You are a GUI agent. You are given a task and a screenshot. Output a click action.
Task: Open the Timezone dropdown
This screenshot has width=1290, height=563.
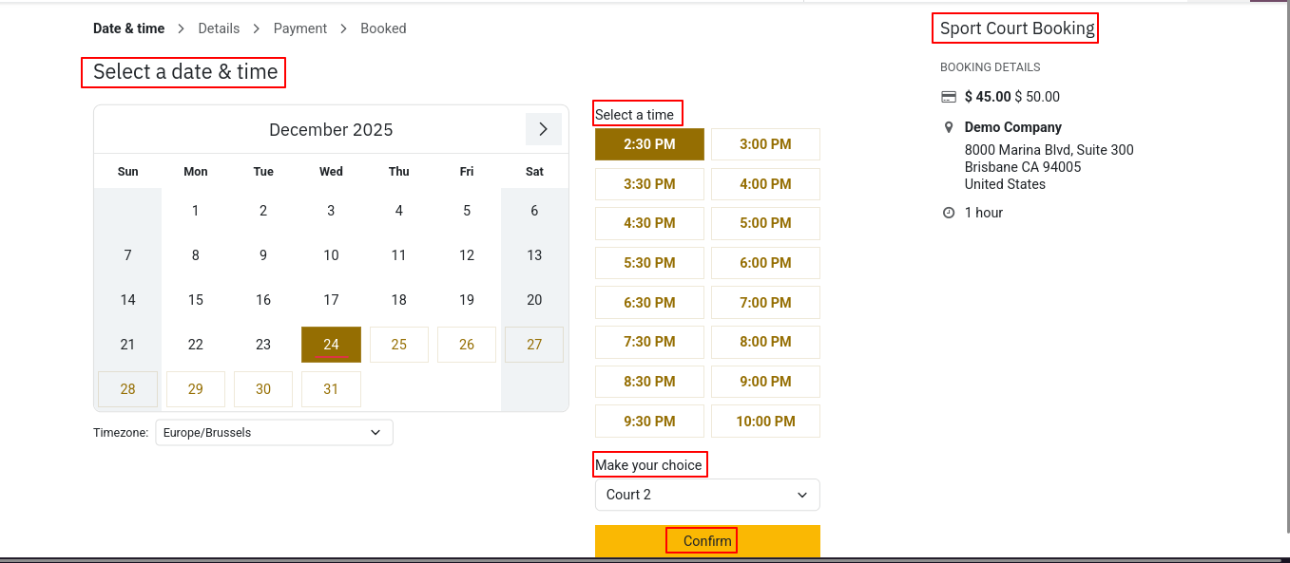click(x=274, y=433)
